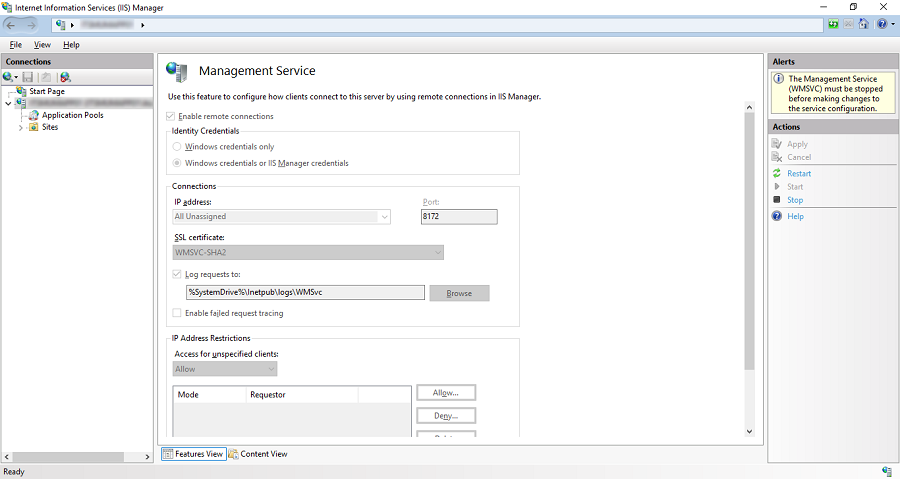Select the Sites node
The height and width of the screenshot is (479, 900).
click(49, 127)
